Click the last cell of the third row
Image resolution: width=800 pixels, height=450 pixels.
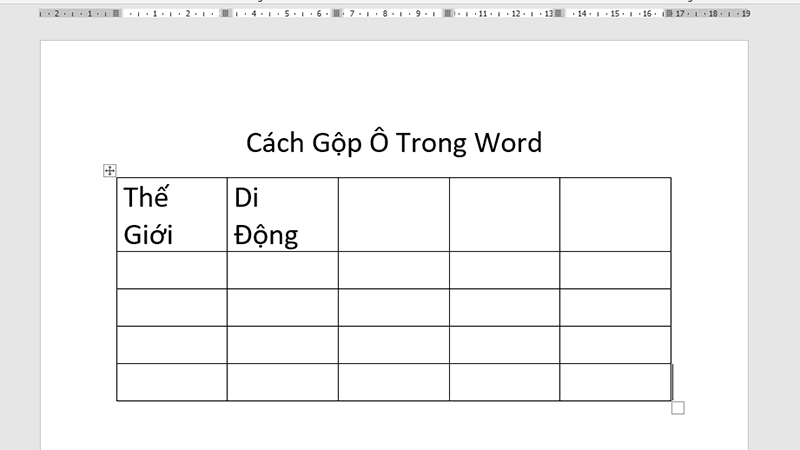(615, 307)
